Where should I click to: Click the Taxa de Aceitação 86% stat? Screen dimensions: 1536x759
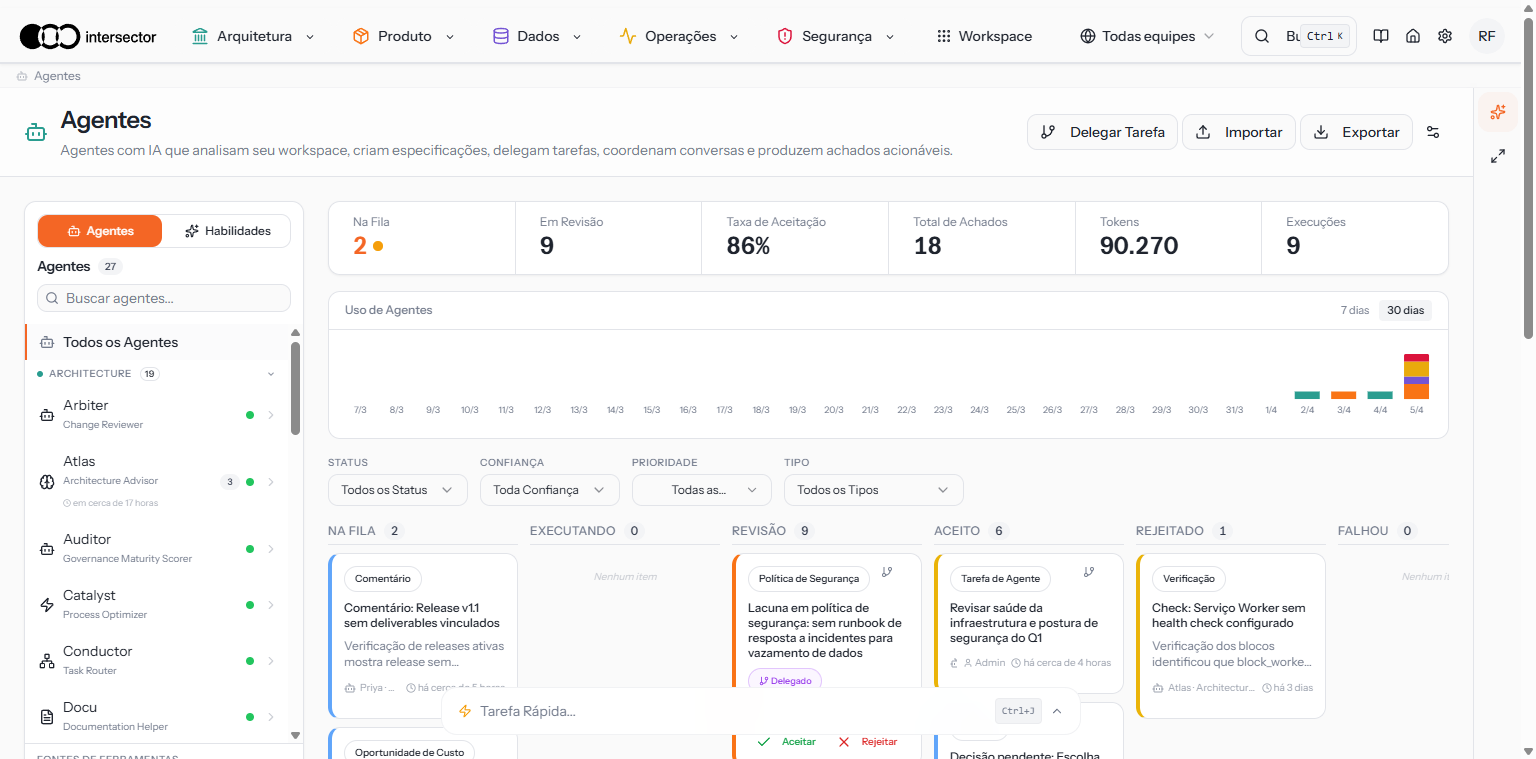795,238
